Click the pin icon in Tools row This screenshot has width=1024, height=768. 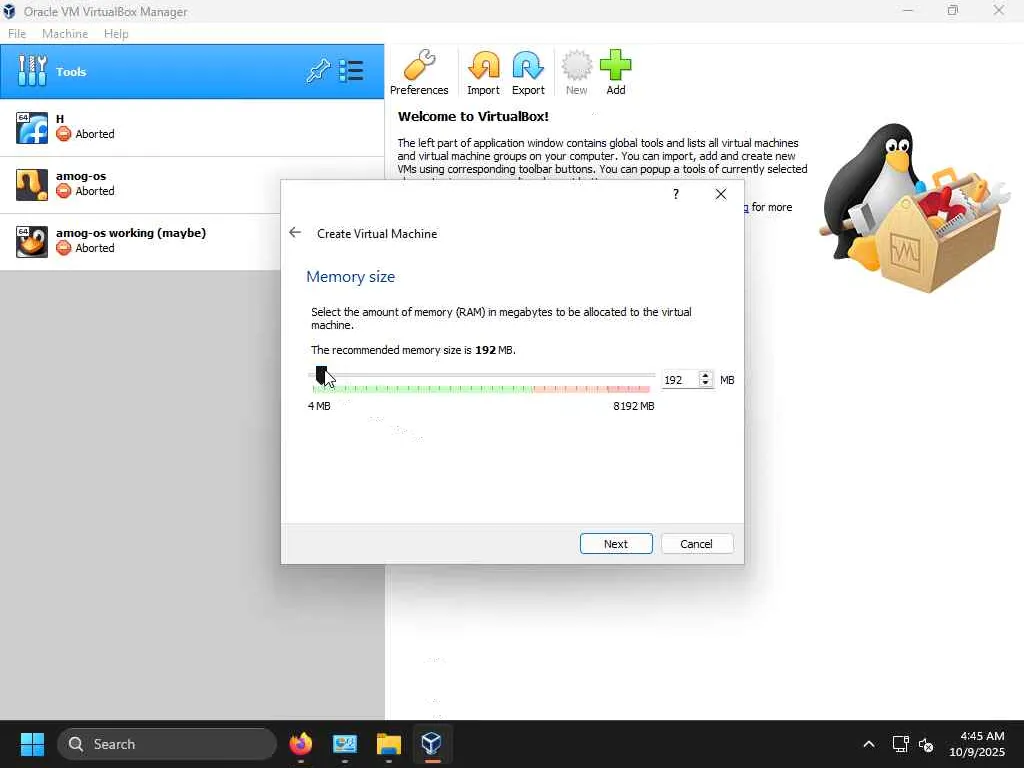318,71
